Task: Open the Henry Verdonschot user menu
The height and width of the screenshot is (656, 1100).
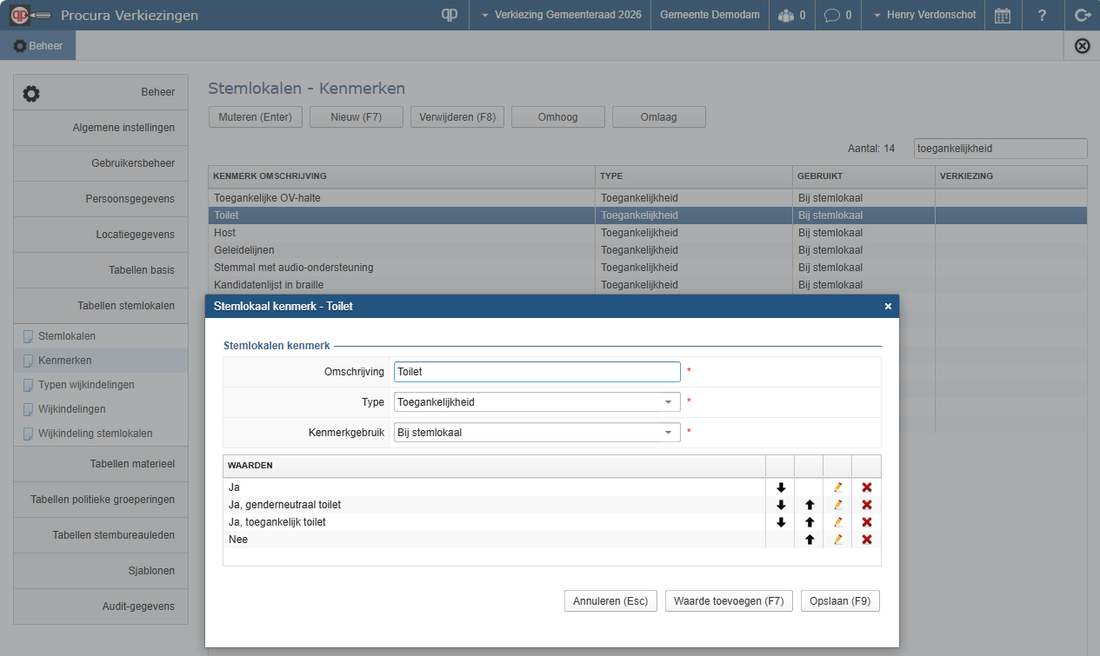Action: coord(923,15)
